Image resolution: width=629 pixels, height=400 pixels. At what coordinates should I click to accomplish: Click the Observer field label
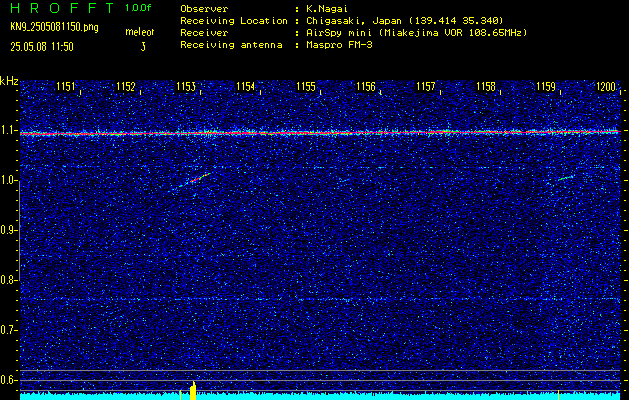[x=204, y=8]
